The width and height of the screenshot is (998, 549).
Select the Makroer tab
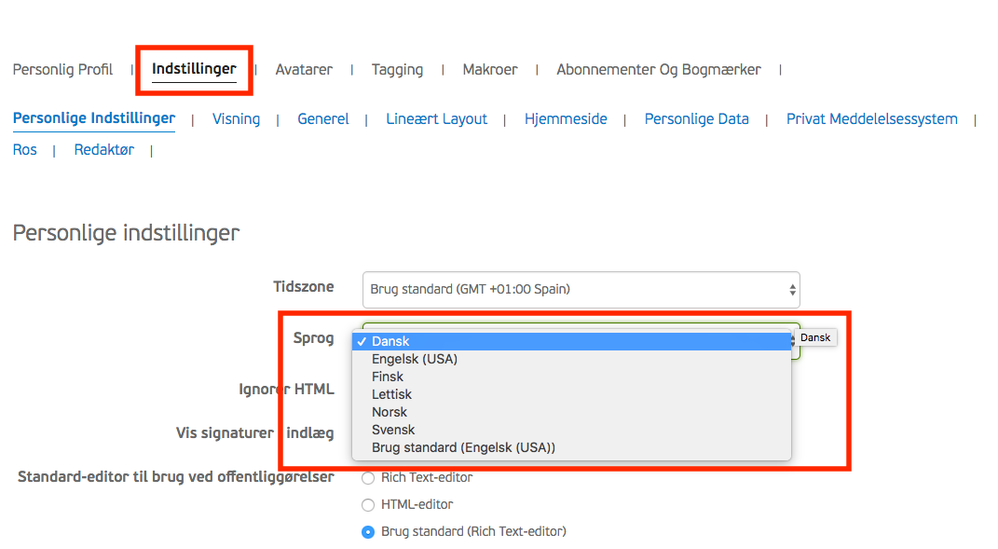[x=490, y=70]
